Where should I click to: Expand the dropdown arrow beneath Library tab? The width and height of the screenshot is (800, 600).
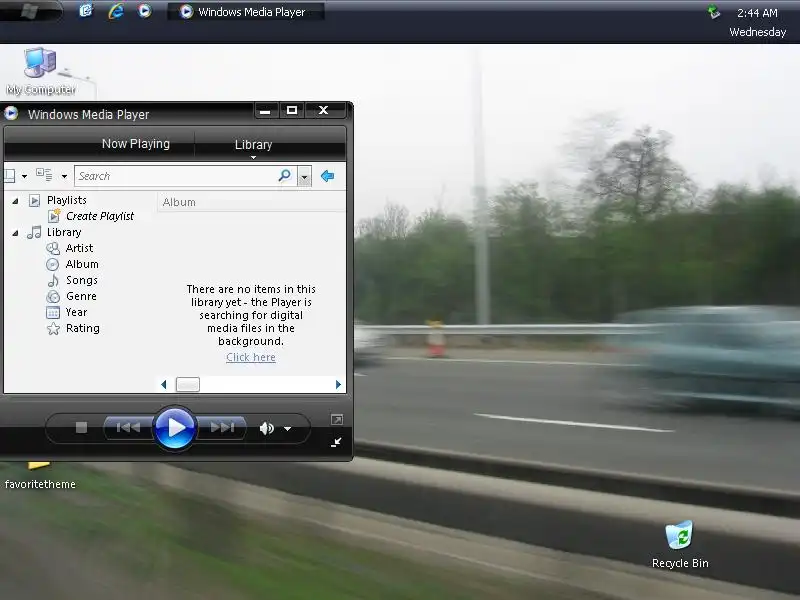254,157
